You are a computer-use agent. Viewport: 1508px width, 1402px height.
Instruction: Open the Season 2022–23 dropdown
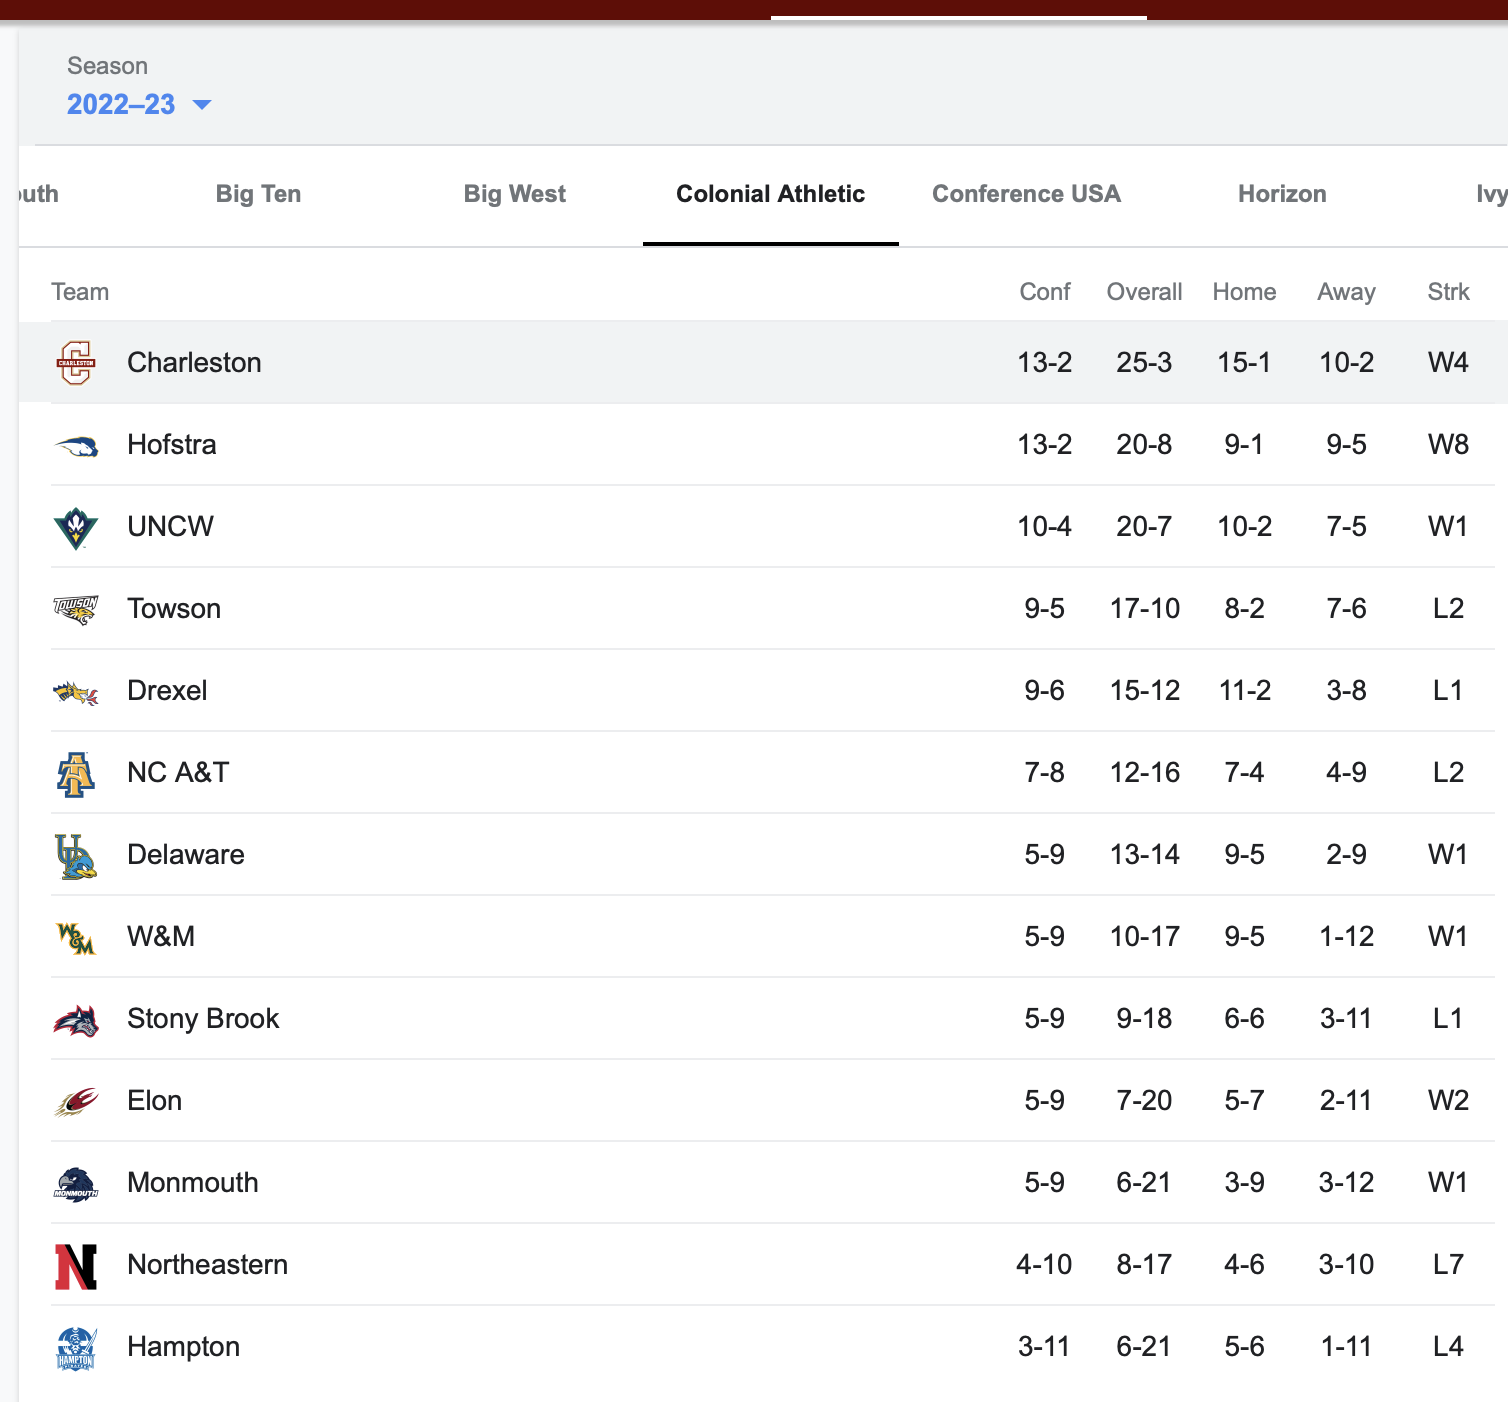tap(122, 104)
